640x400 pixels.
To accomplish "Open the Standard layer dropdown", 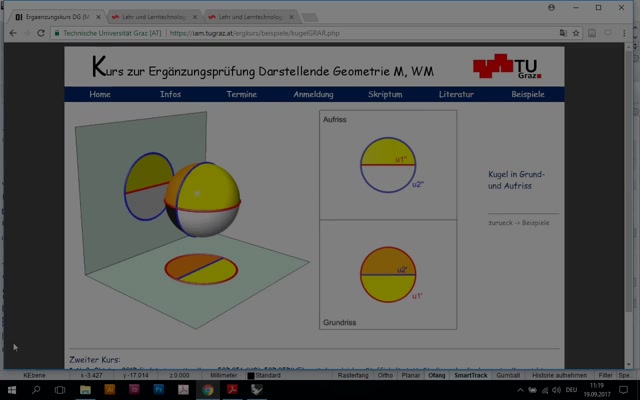I will [267, 375].
